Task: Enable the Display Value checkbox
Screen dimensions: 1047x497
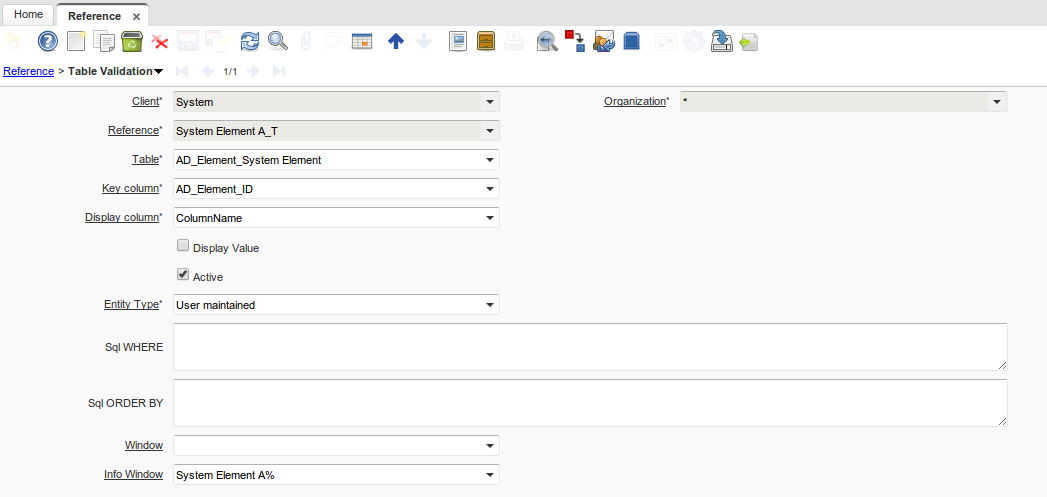Action: coord(182,246)
